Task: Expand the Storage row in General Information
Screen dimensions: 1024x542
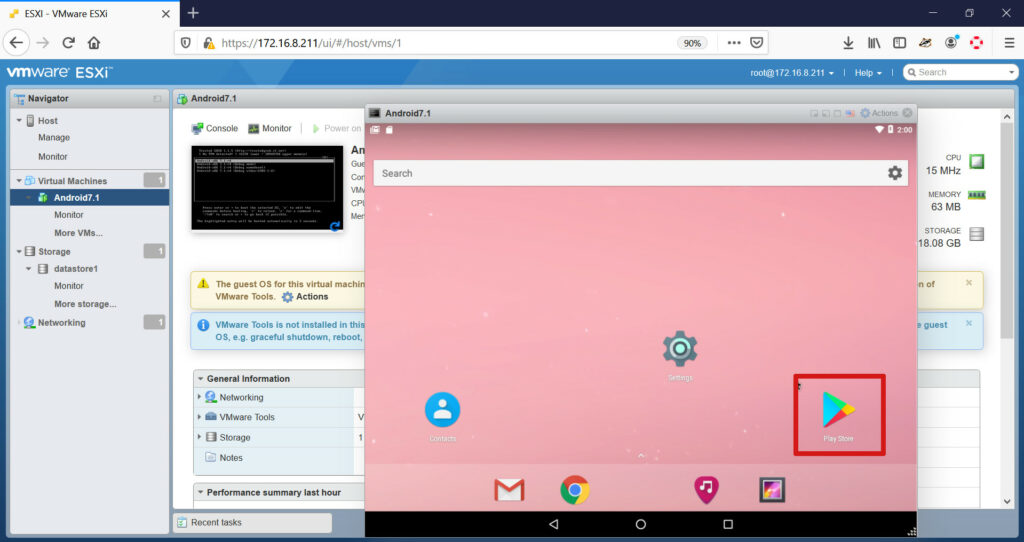Action: pos(199,437)
